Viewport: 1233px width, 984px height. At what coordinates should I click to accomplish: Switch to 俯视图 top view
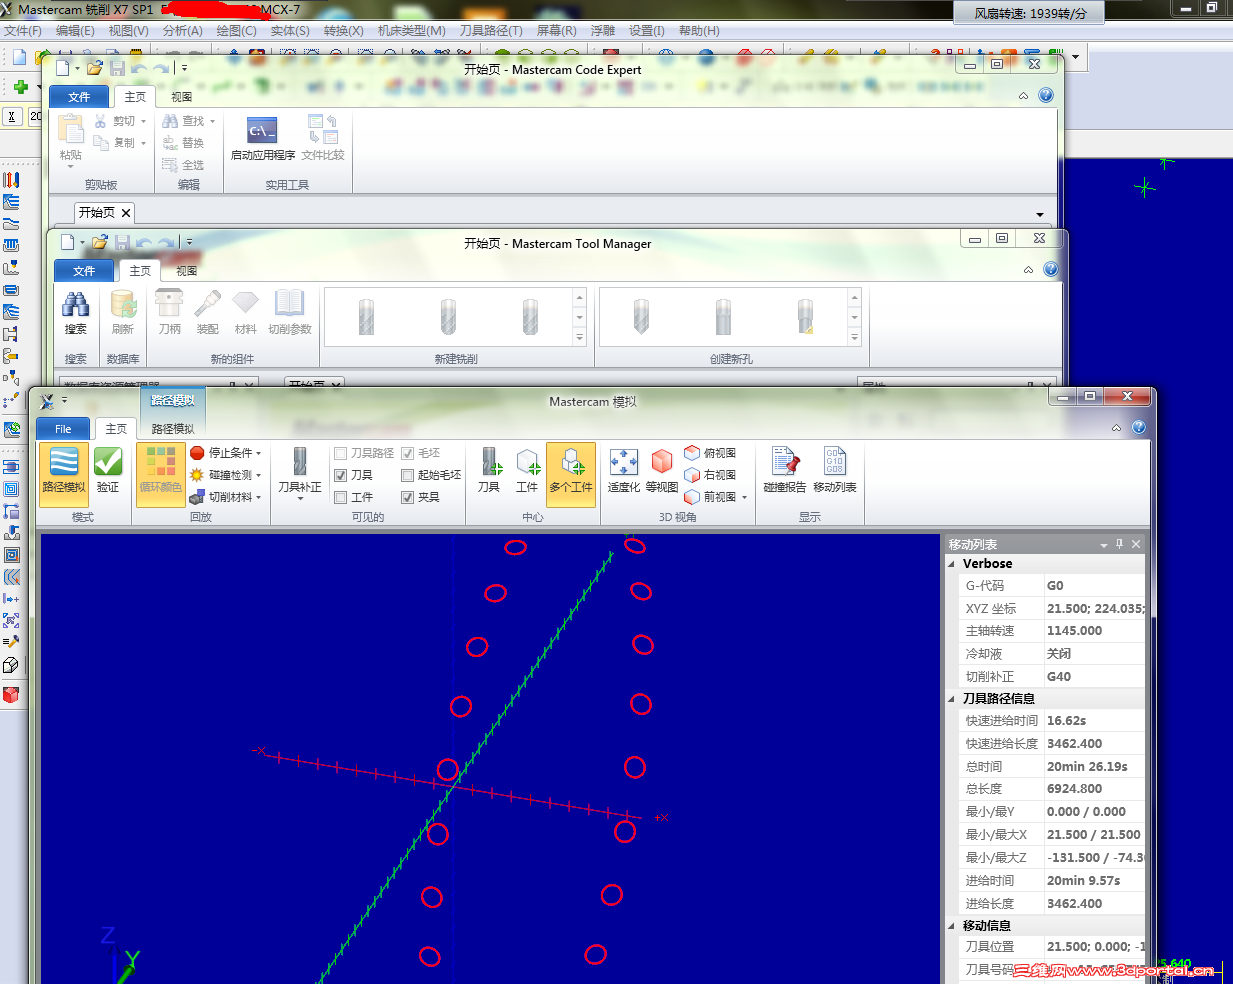[x=710, y=453]
